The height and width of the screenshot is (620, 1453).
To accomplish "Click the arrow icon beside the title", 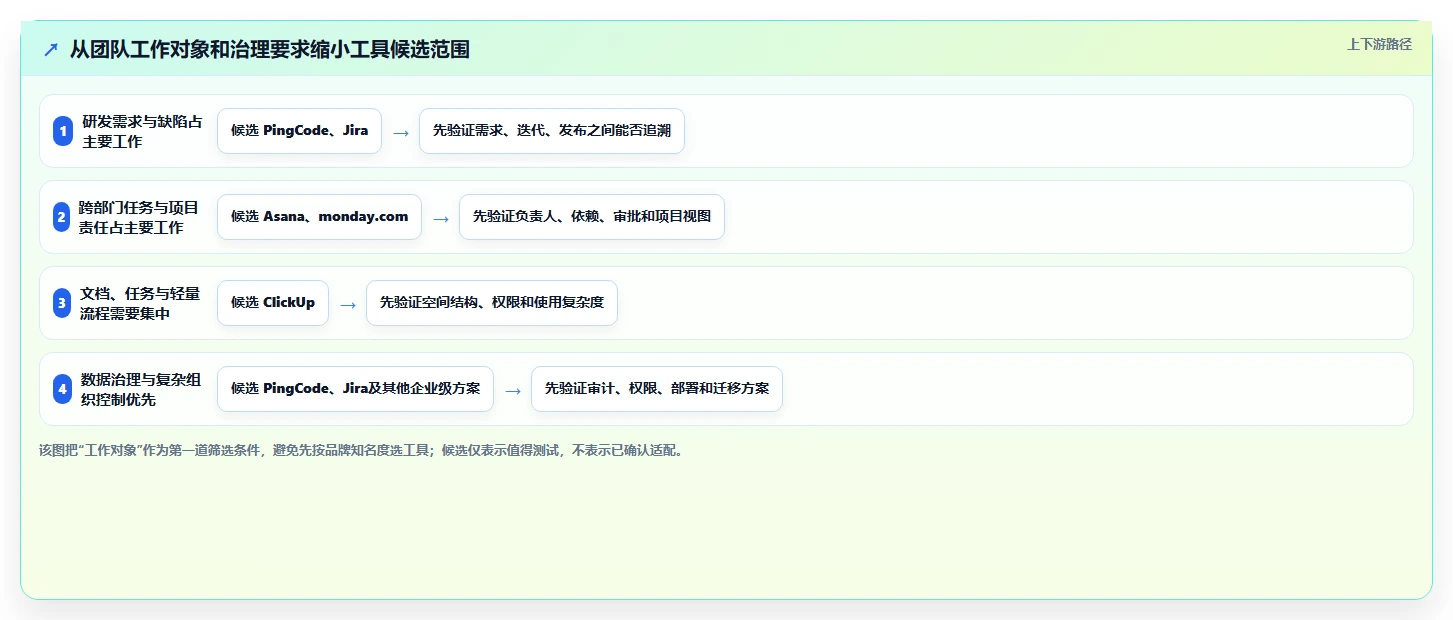I will (50, 49).
